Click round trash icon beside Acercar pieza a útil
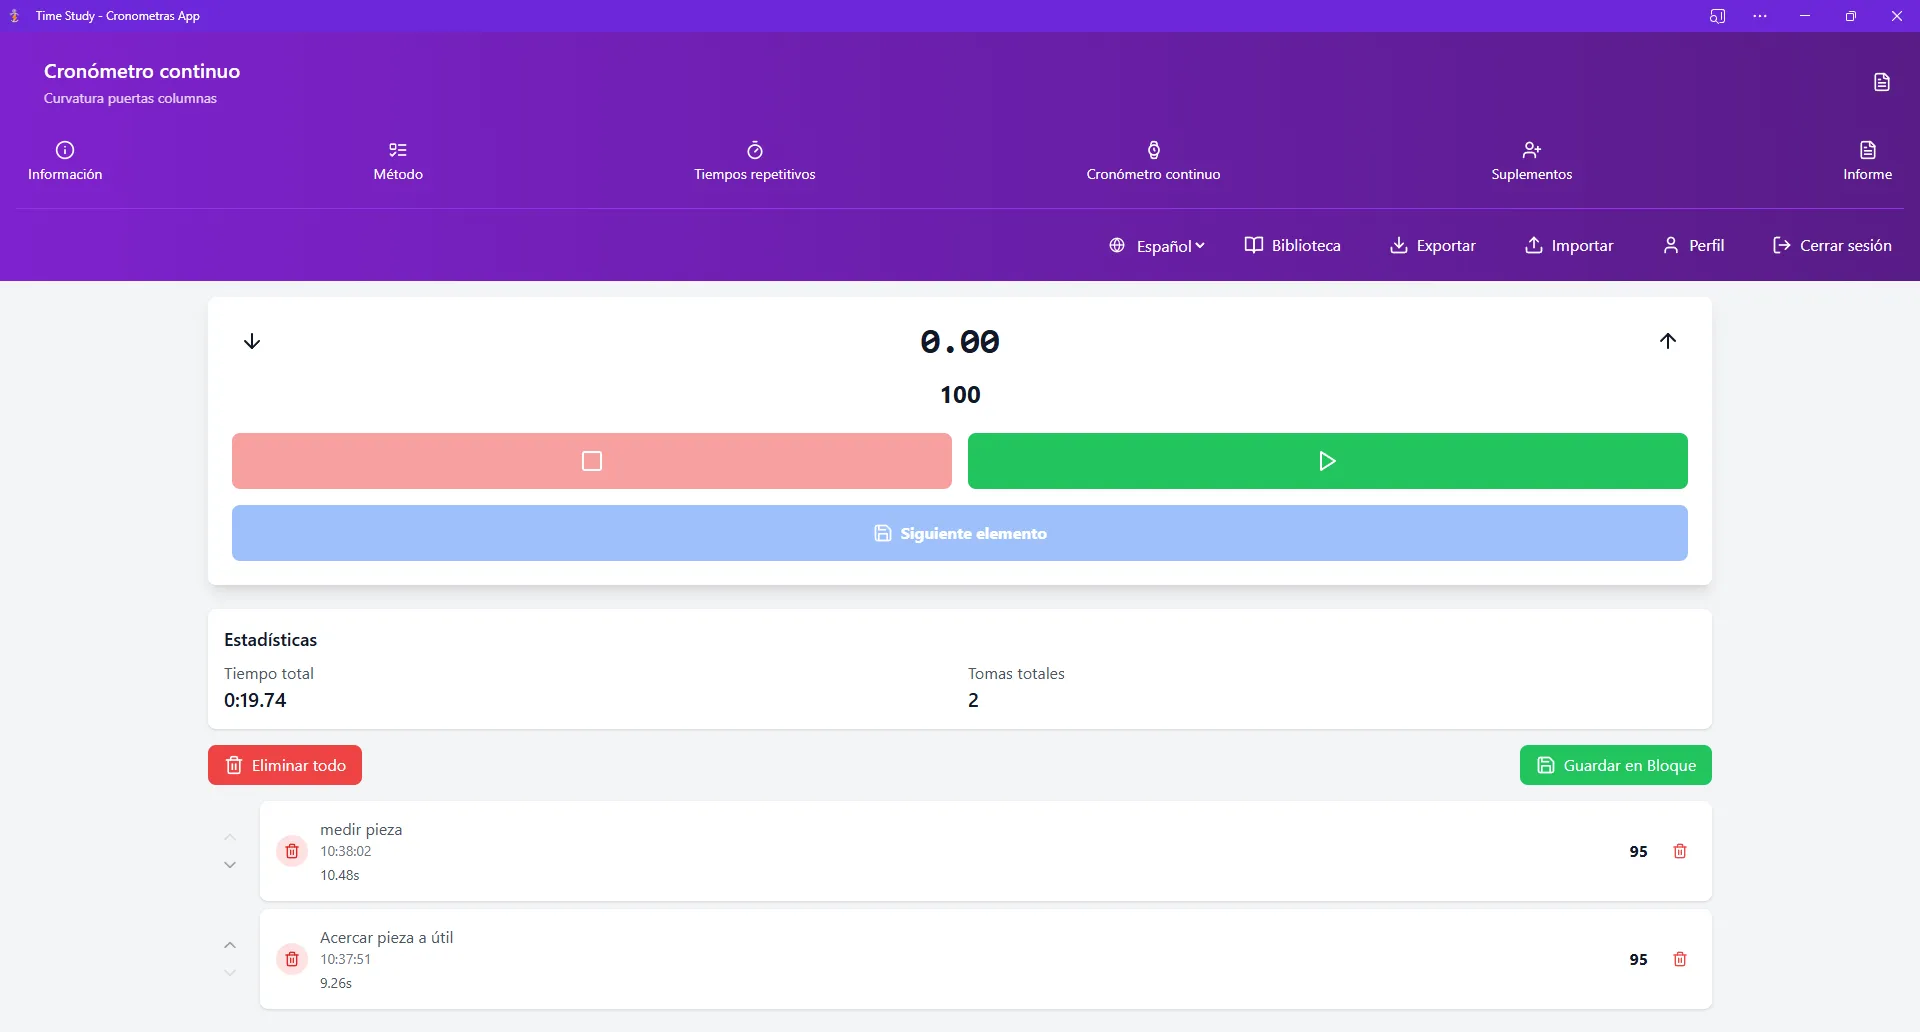The image size is (1920, 1032). point(292,959)
